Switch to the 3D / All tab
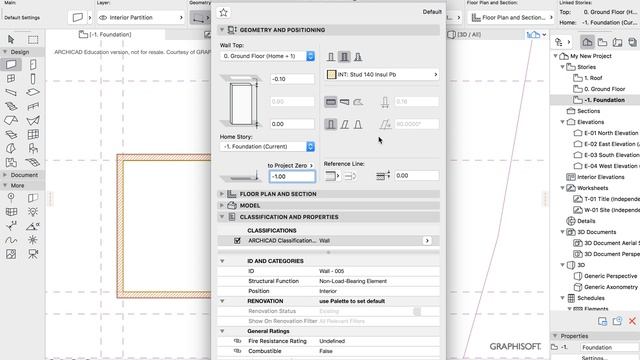Screen dimensions: 640x360 point(465,35)
